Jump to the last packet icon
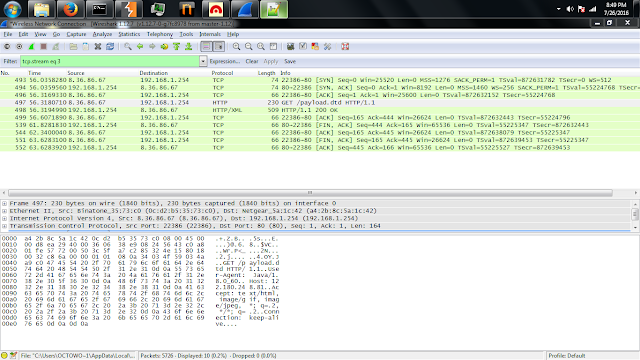This screenshot has height=360, width=640. click(x=189, y=47)
